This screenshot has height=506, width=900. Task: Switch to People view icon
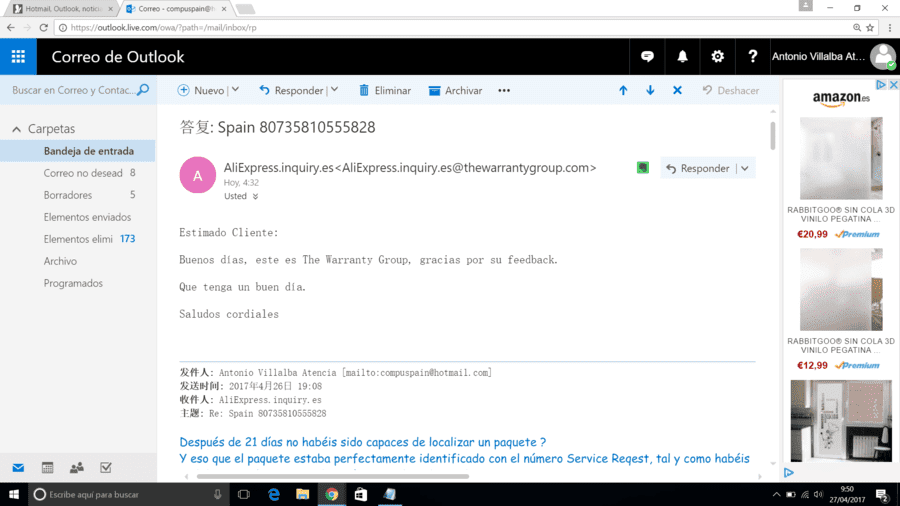point(76,468)
